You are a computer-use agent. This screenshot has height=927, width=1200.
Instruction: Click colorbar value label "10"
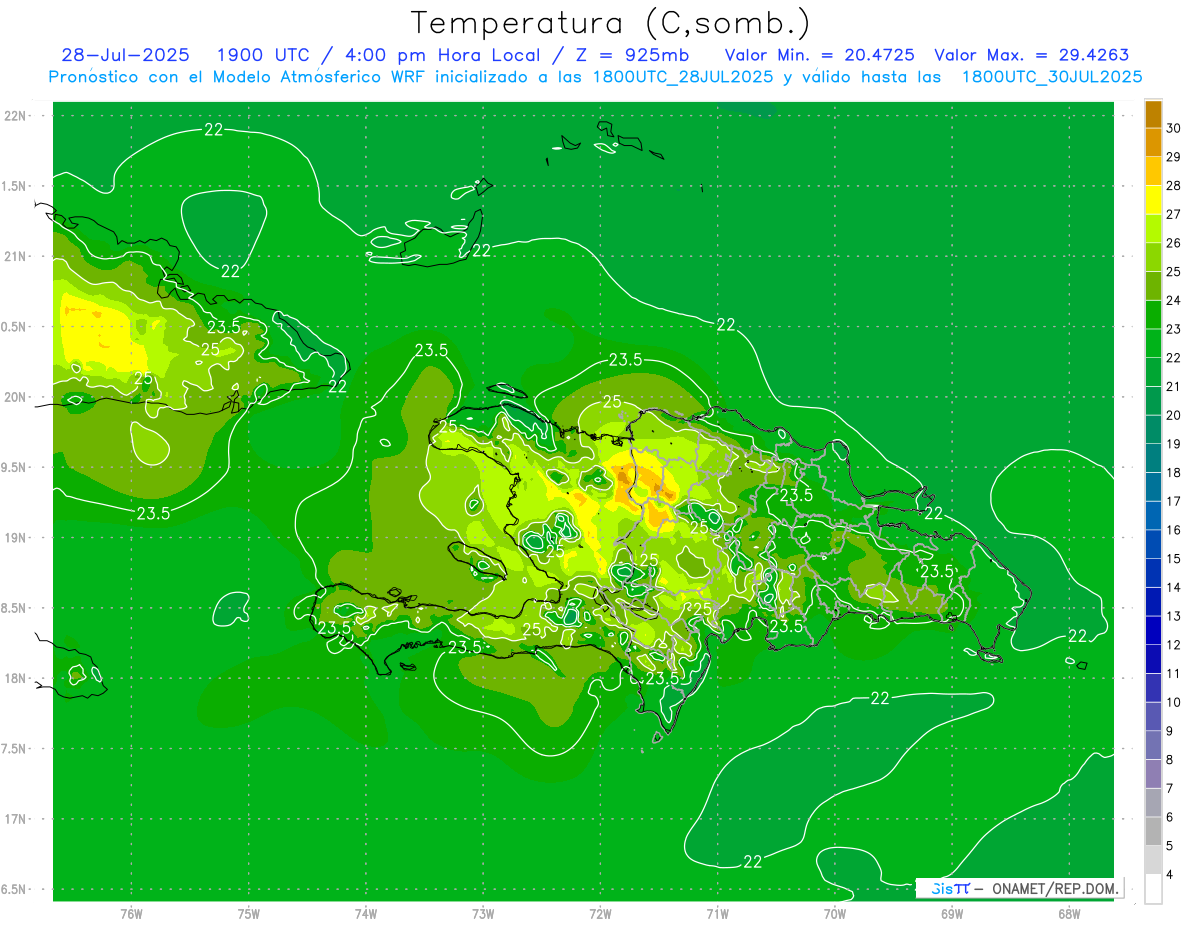click(1174, 703)
